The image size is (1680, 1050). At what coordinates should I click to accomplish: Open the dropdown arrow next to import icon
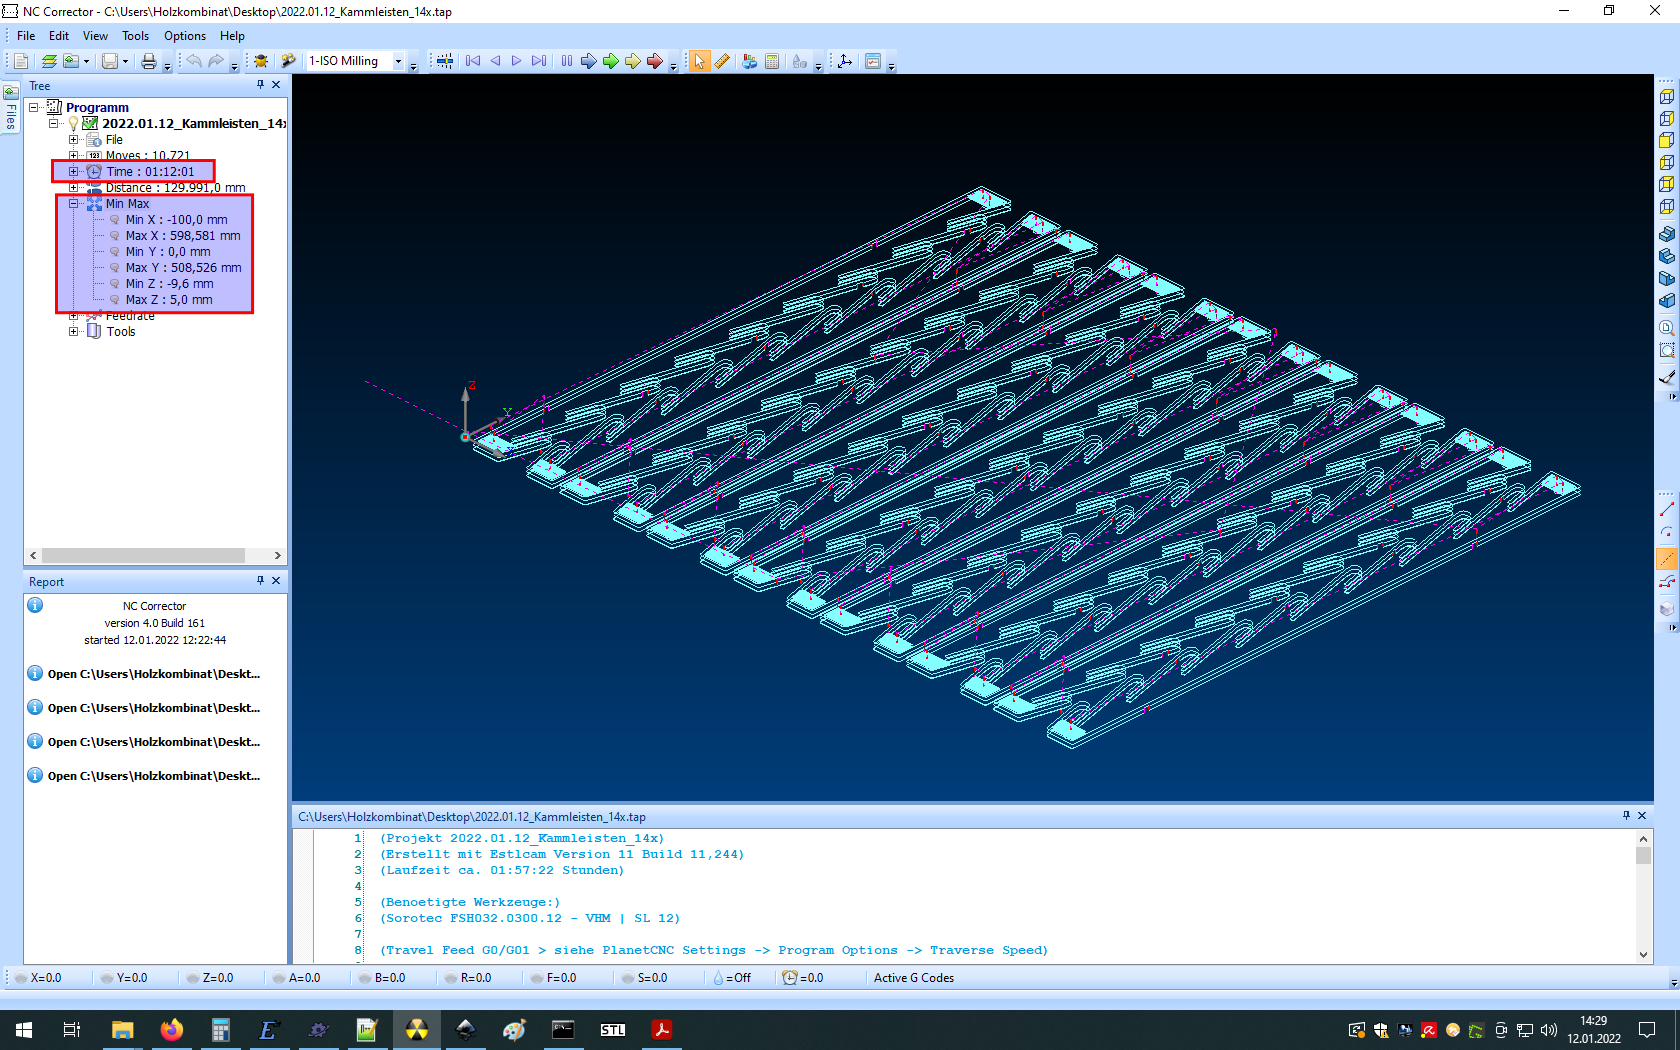tap(86, 61)
